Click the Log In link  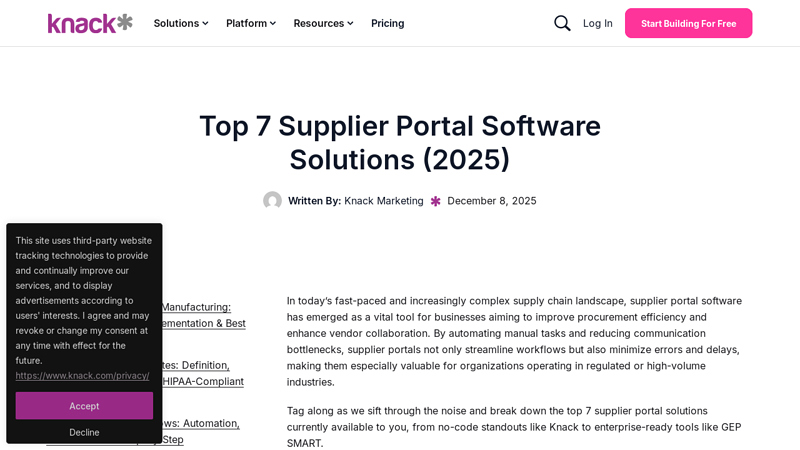click(x=597, y=23)
